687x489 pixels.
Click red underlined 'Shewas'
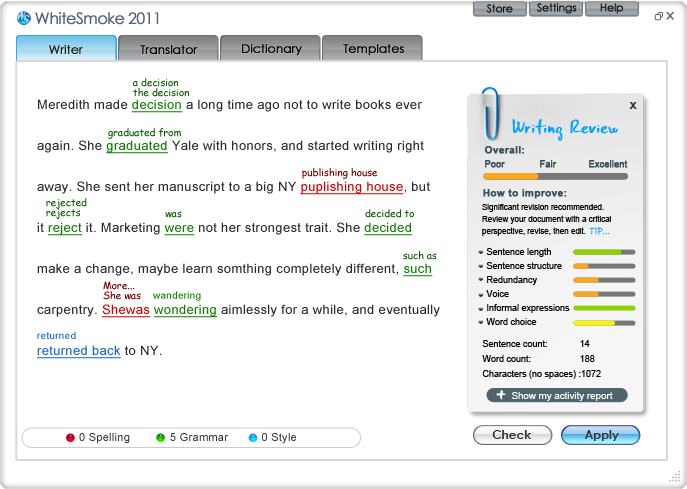click(126, 310)
